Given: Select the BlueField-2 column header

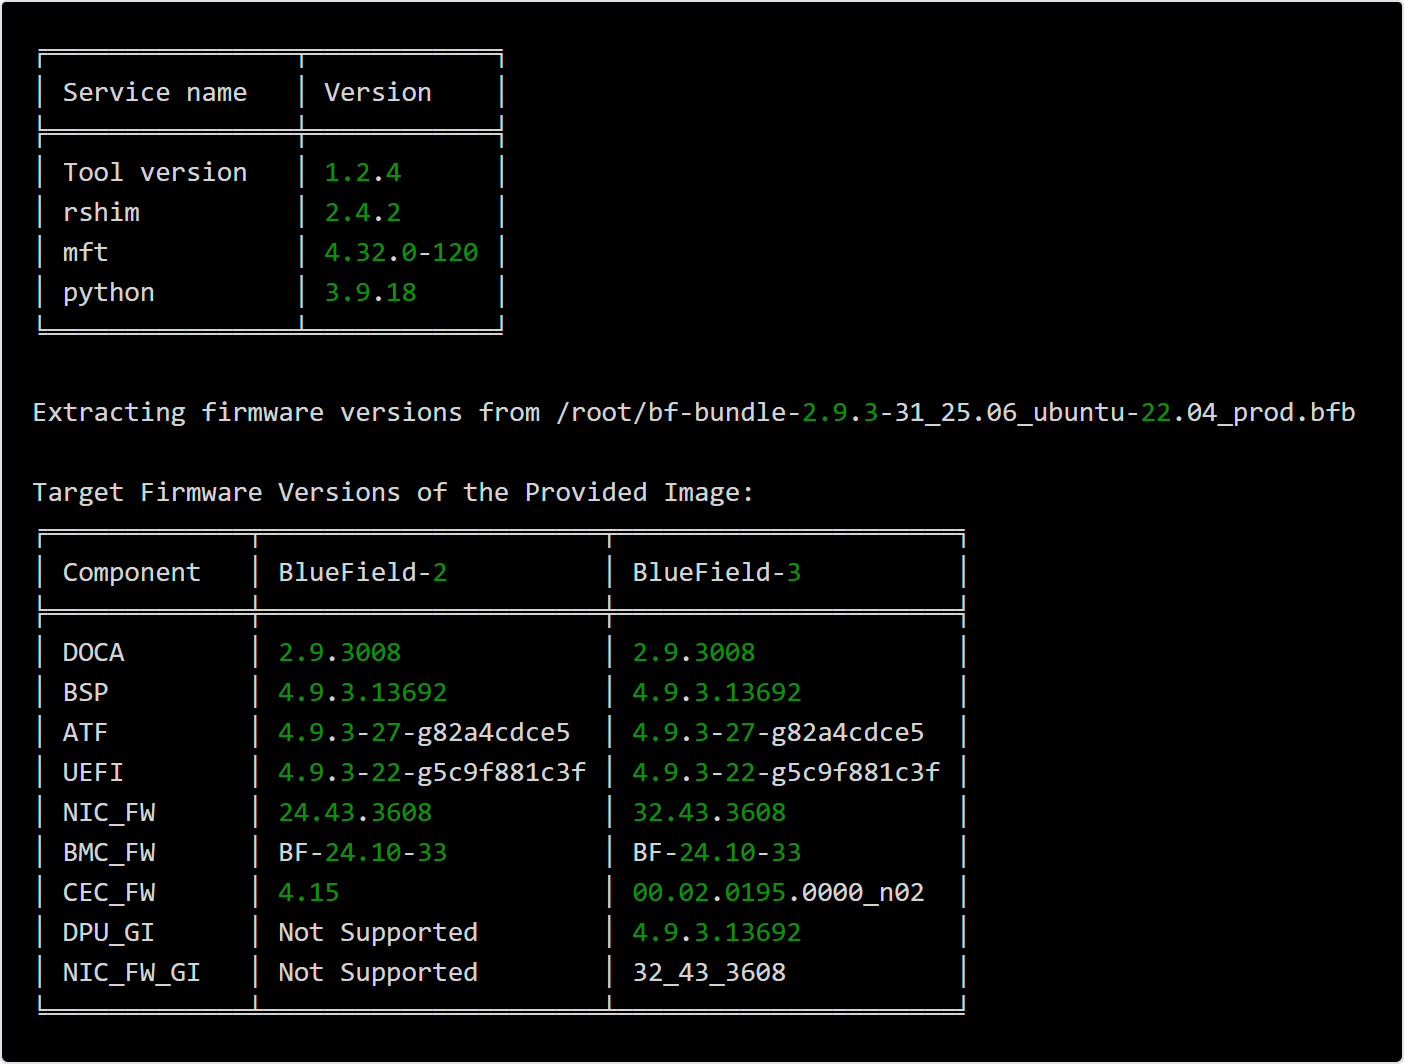Looking at the screenshot, I should [x=362, y=573].
